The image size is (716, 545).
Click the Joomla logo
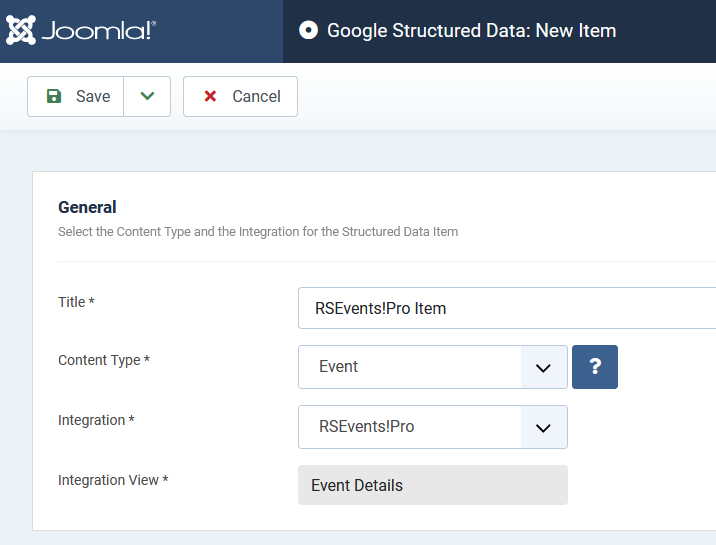(x=80, y=30)
